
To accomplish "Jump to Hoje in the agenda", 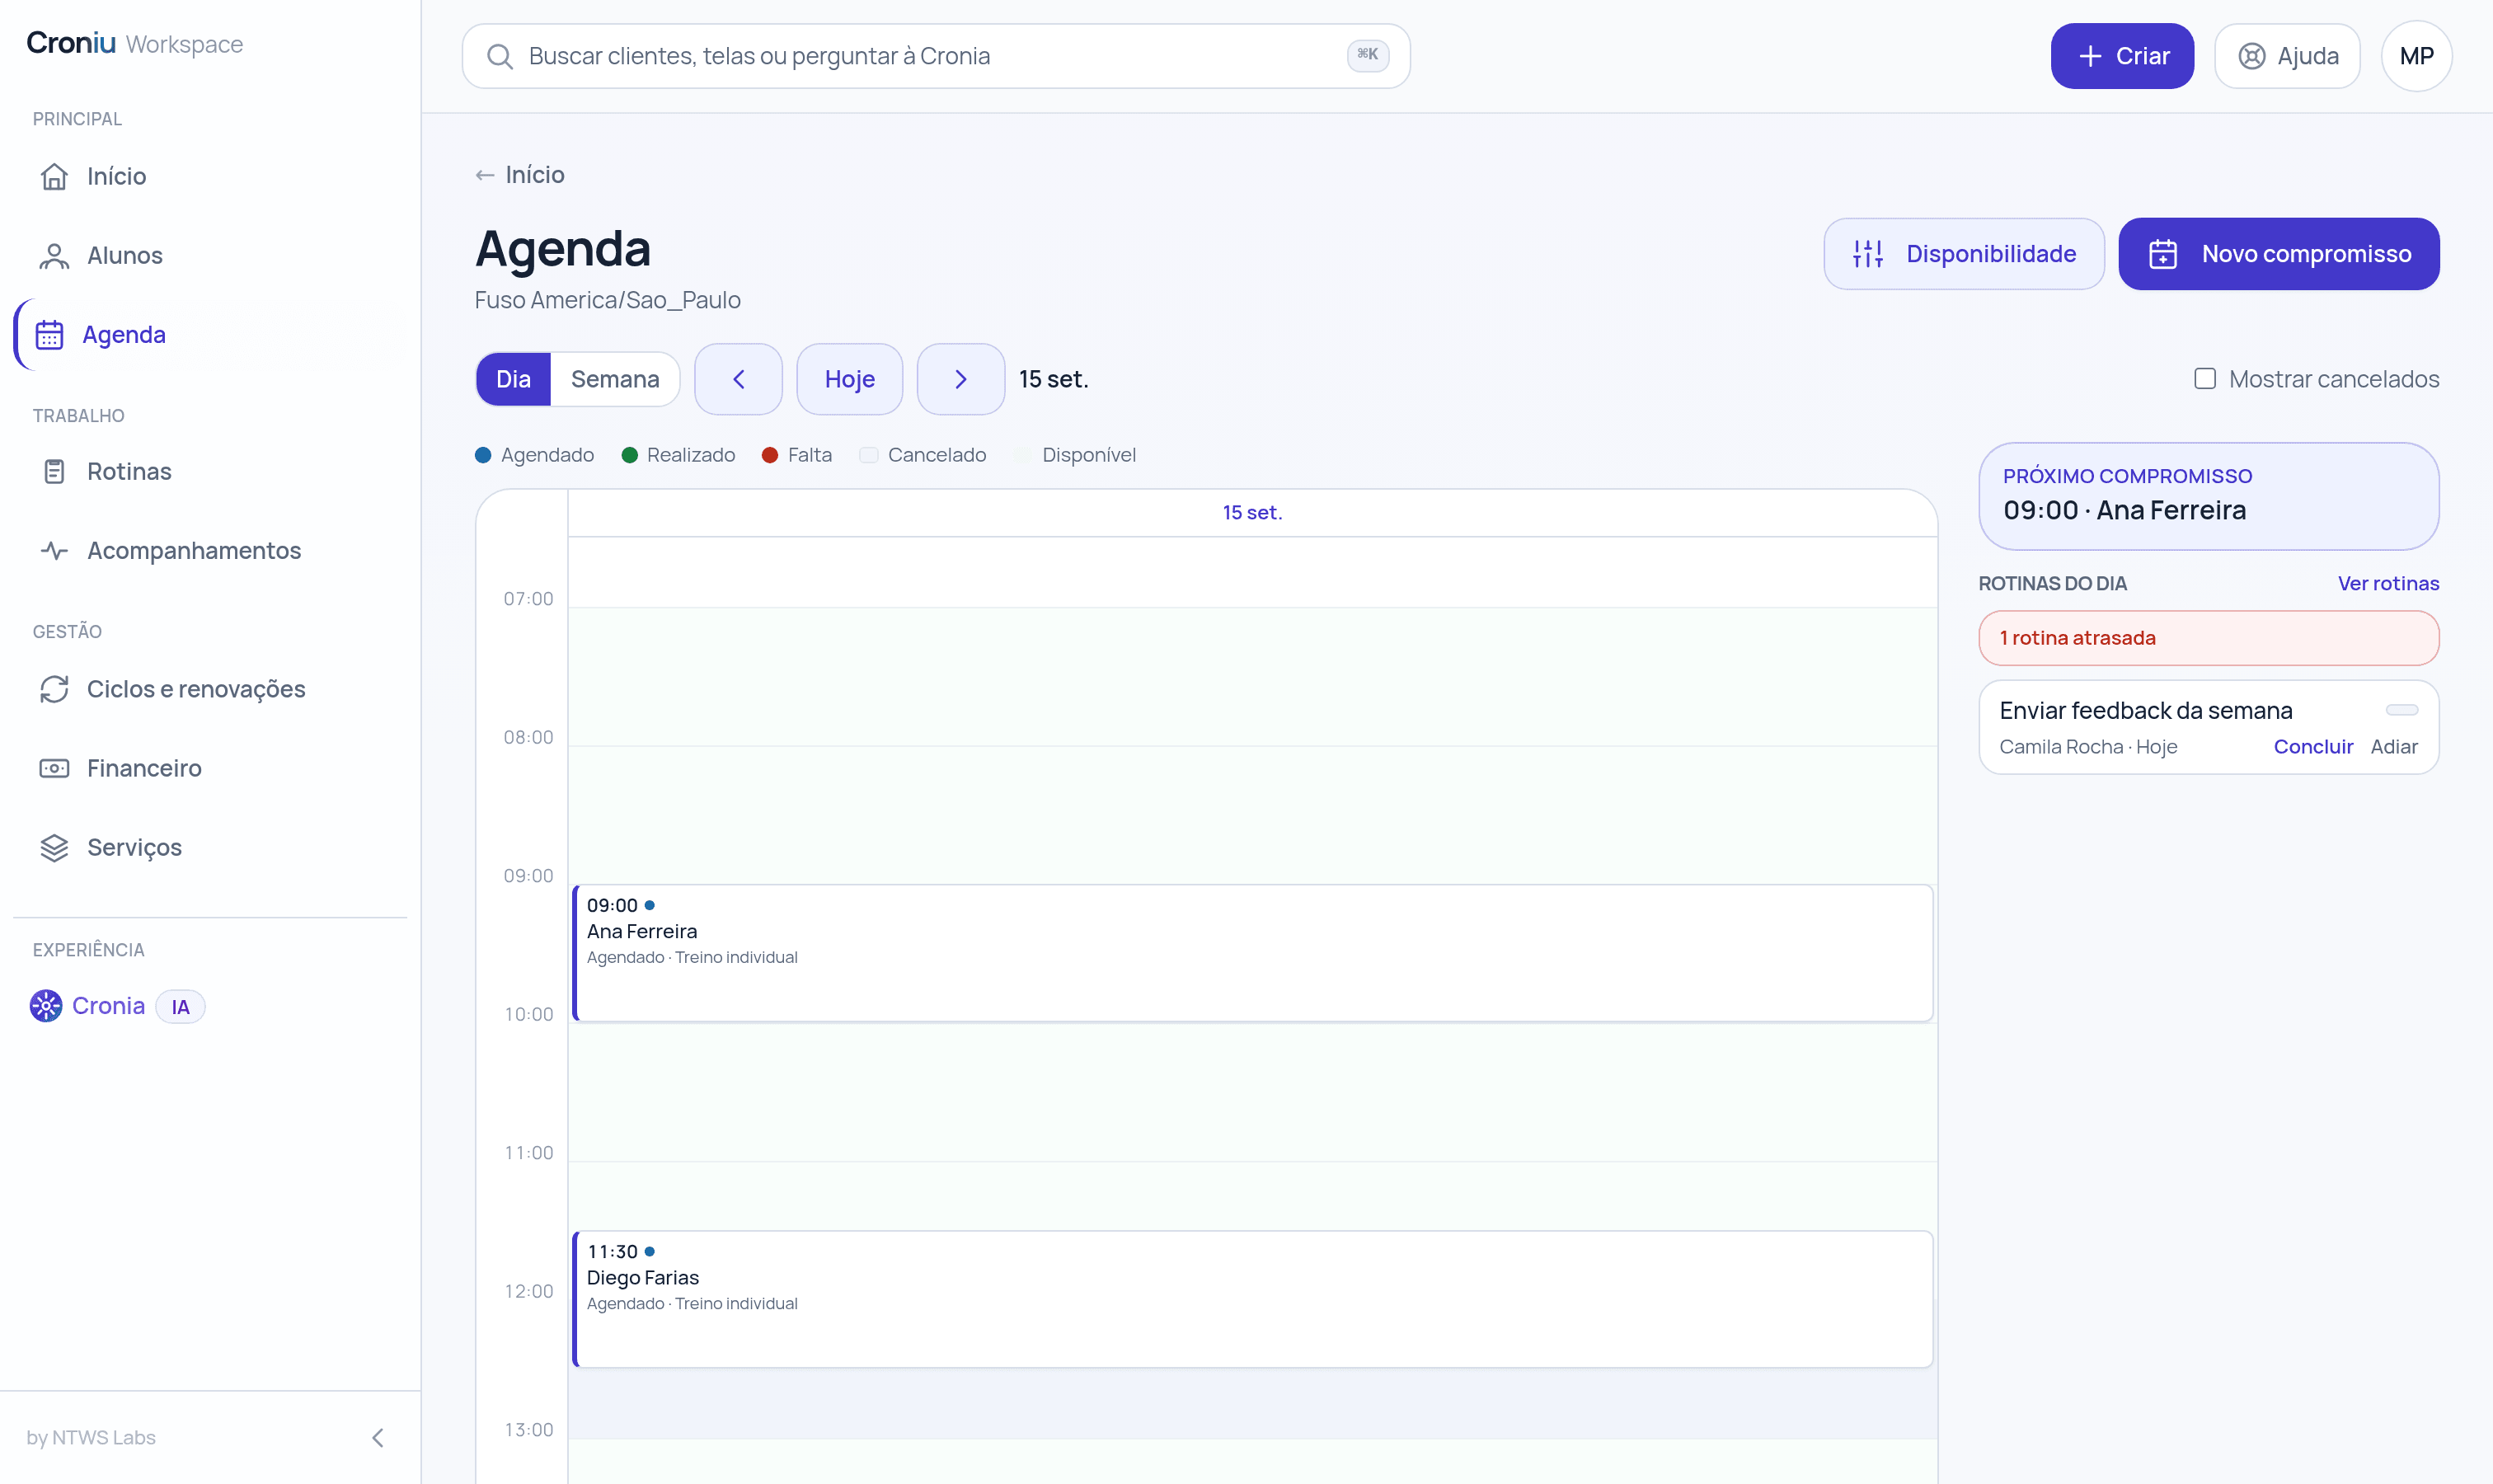I will (849, 379).
